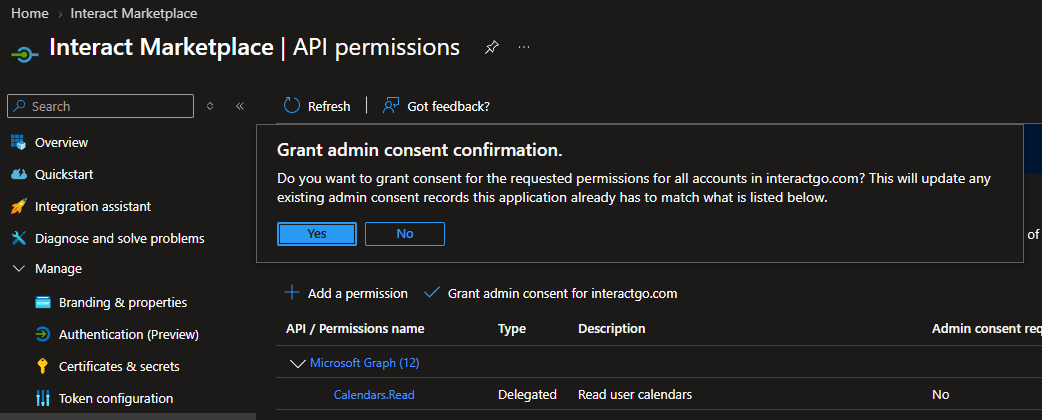Open Diagnose and solve problems
Viewport: 1042px width, 420px height.
(120, 239)
